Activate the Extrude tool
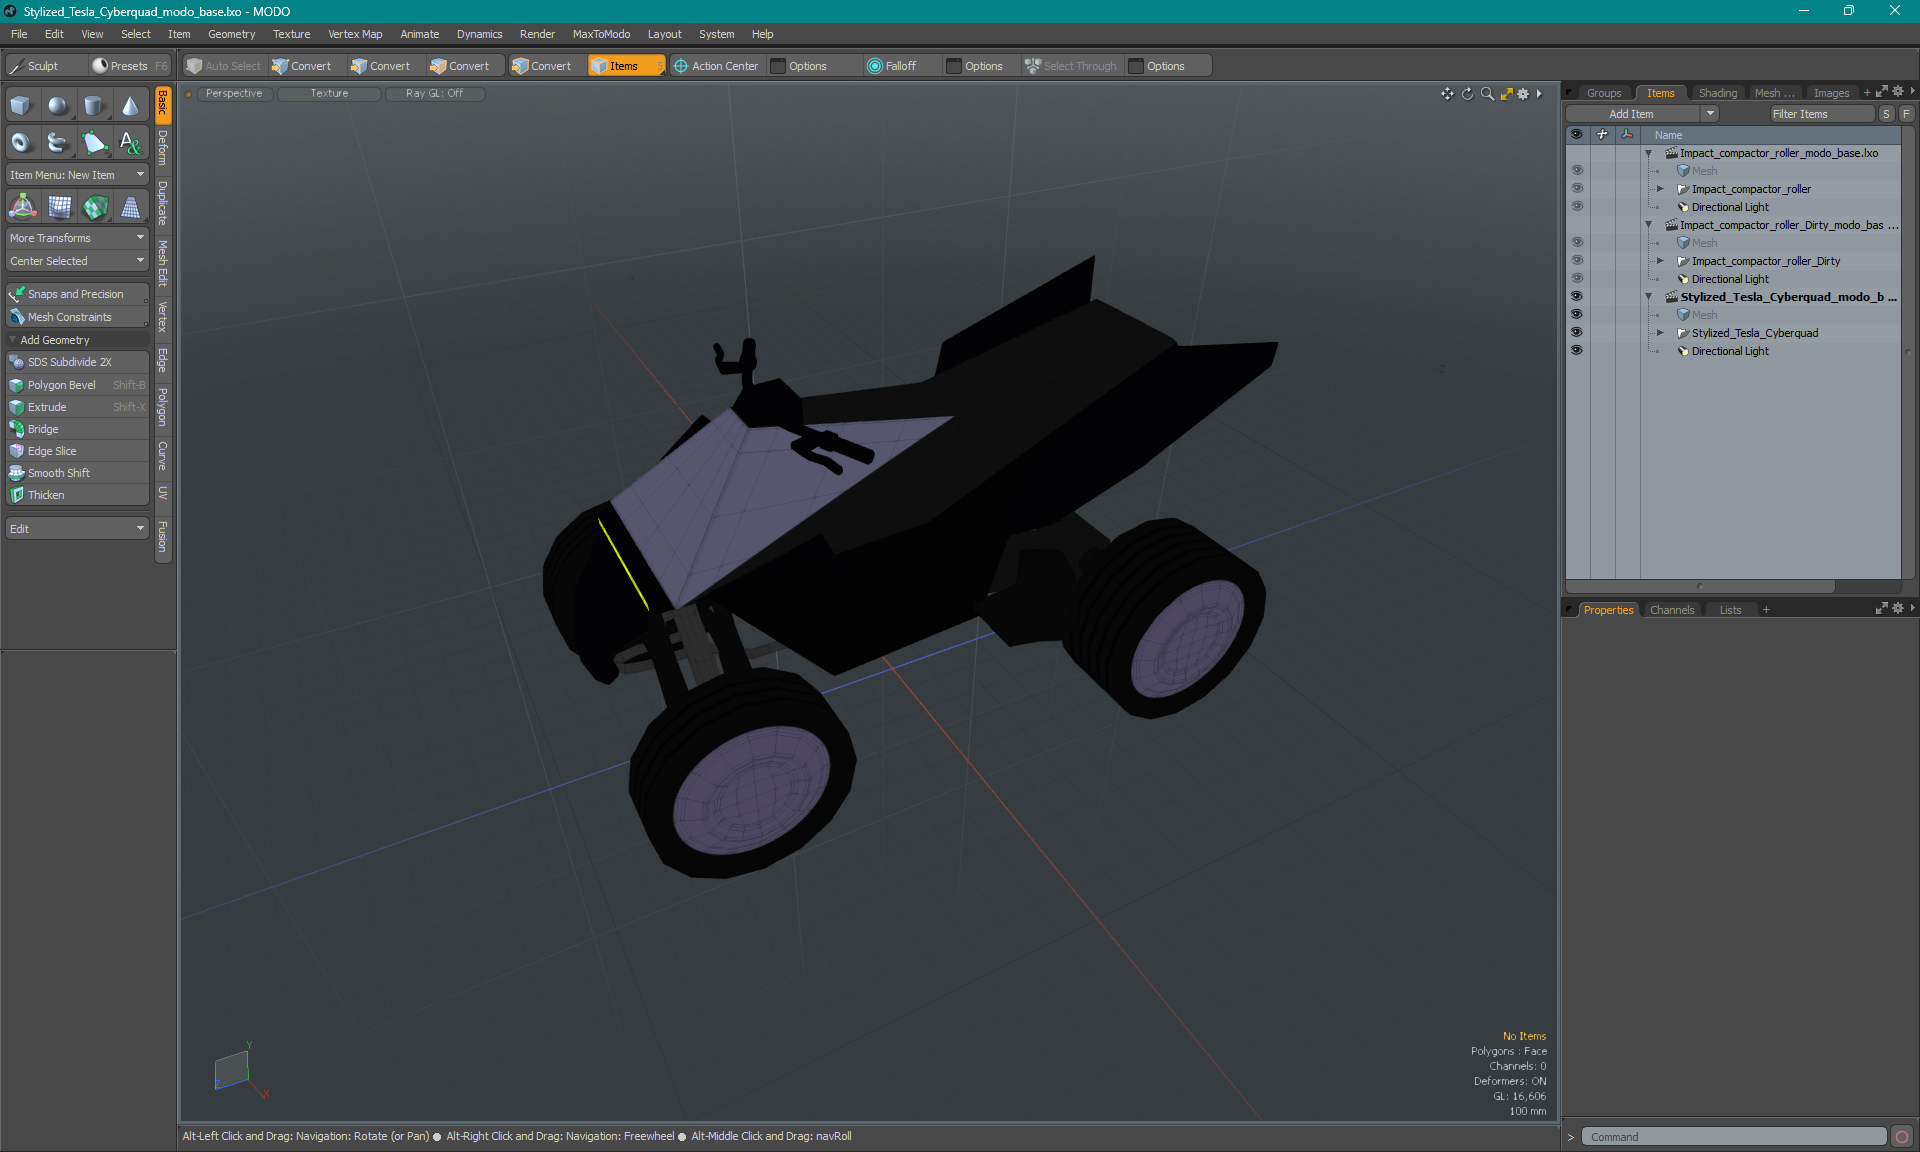This screenshot has height=1152, width=1920. point(77,407)
